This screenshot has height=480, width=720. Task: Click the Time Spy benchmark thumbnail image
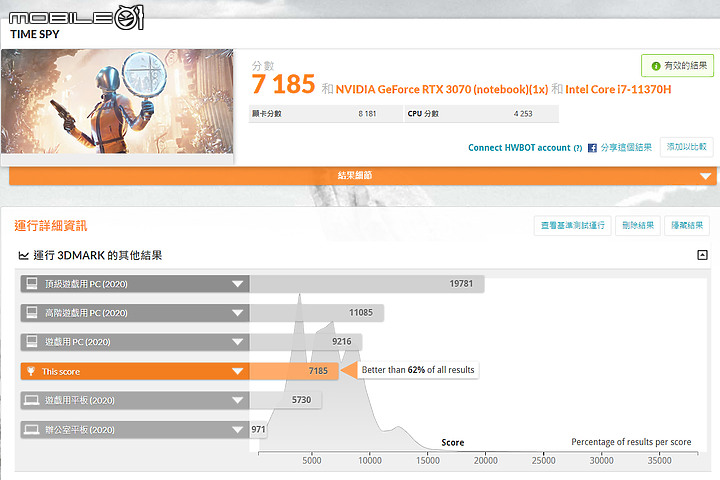pyautogui.click(x=117, y=102)
